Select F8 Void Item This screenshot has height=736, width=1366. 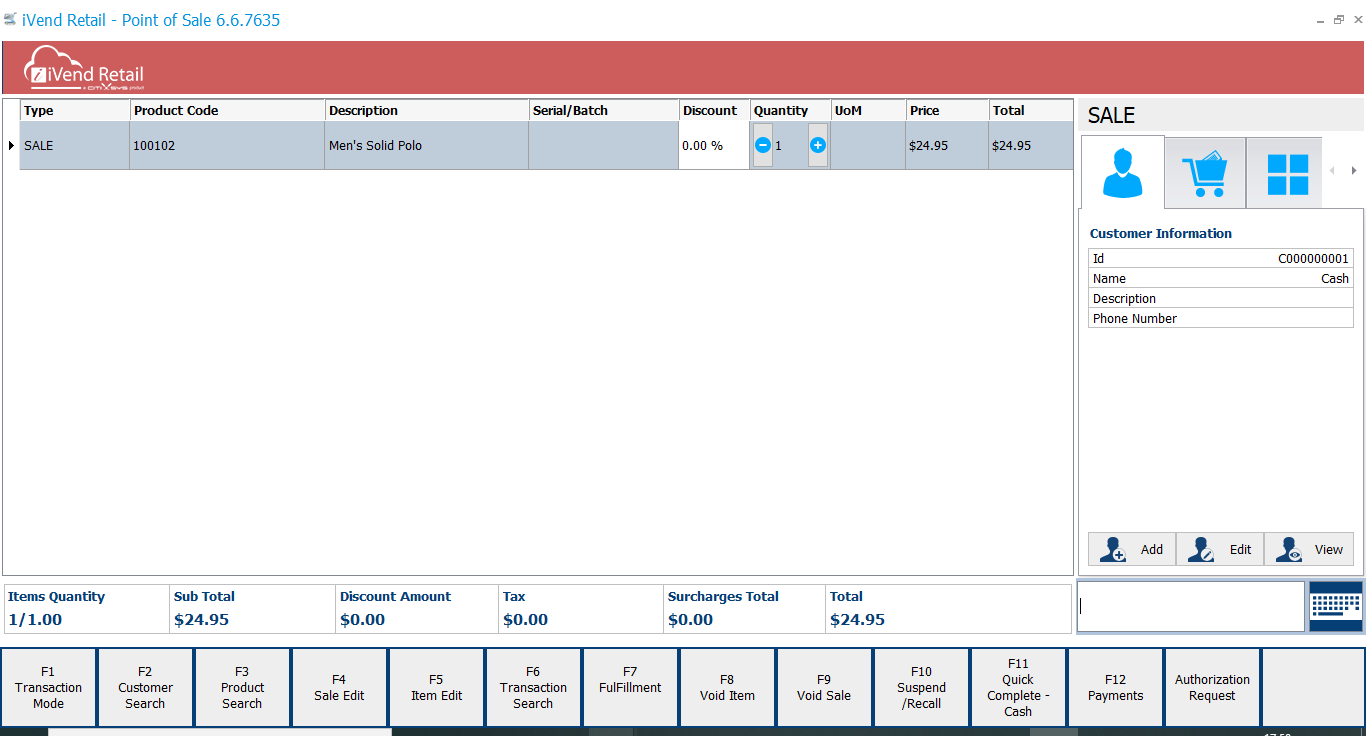tap(728, 688)
